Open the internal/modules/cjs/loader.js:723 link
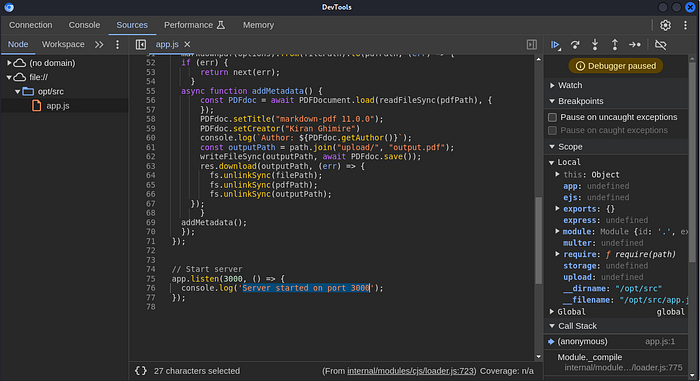The width and height of the screenshot is (700, 381). pyautogui.click(x=410, y=371)
